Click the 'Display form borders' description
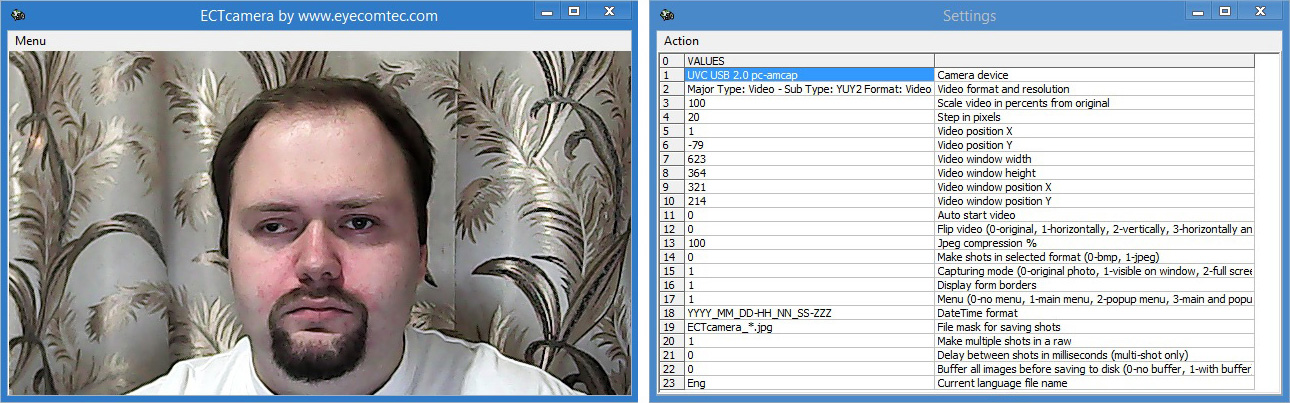This screenshot has width=1290, height=403. pos(1094,285)
